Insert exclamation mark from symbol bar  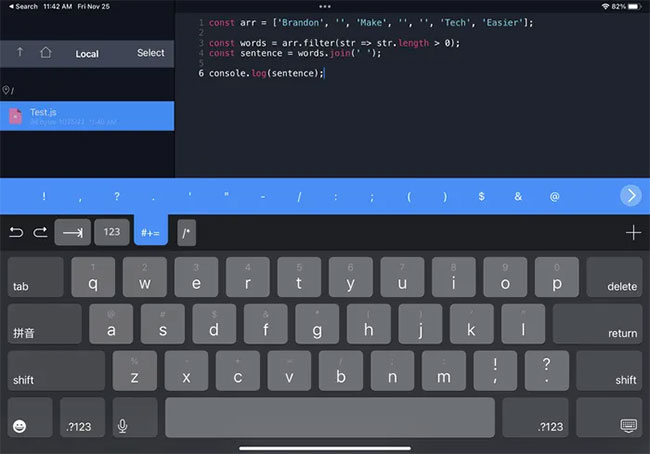[x=44, y=197]
